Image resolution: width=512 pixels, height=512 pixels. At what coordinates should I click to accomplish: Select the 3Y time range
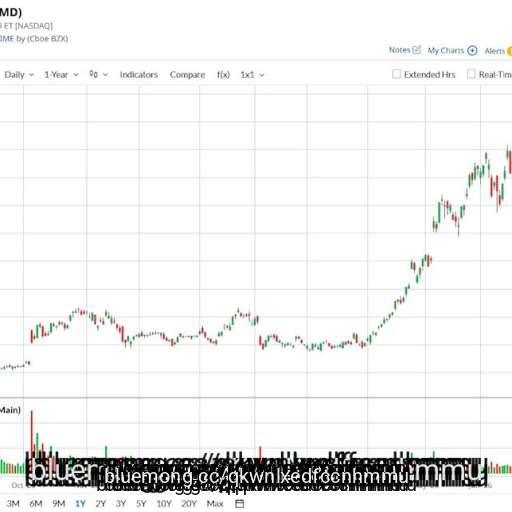coord(121,503)
